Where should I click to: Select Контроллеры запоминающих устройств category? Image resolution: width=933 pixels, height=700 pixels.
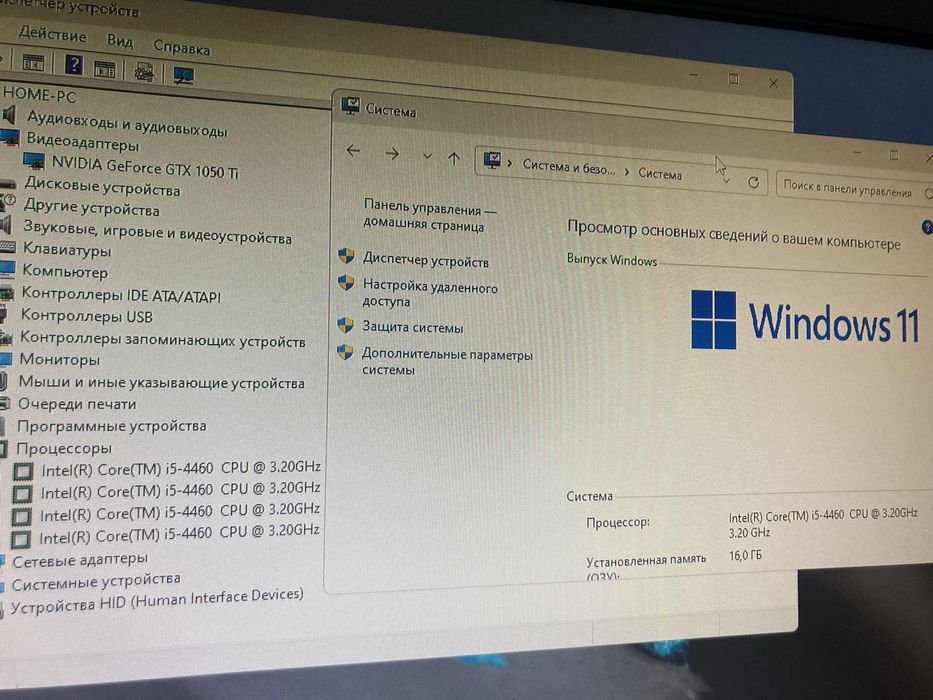pos(162,339)
